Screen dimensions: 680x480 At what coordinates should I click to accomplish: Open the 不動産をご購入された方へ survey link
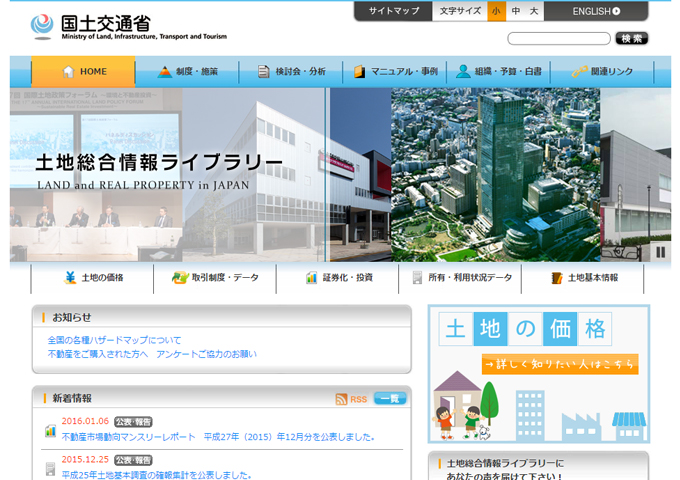pos(152,354)
